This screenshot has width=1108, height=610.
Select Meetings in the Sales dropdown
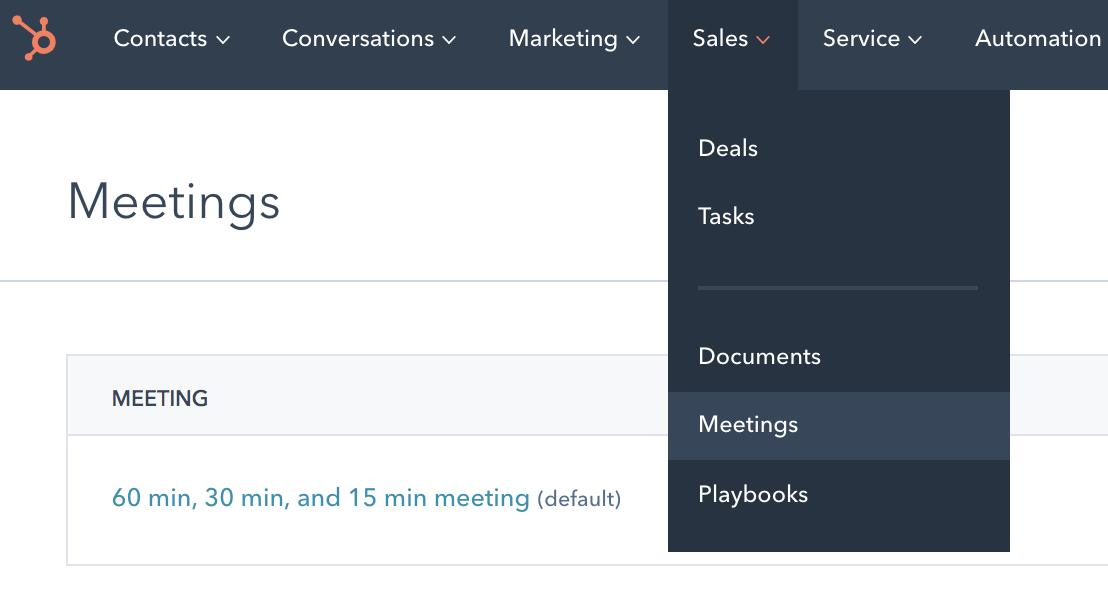click(x=748, y=425)
